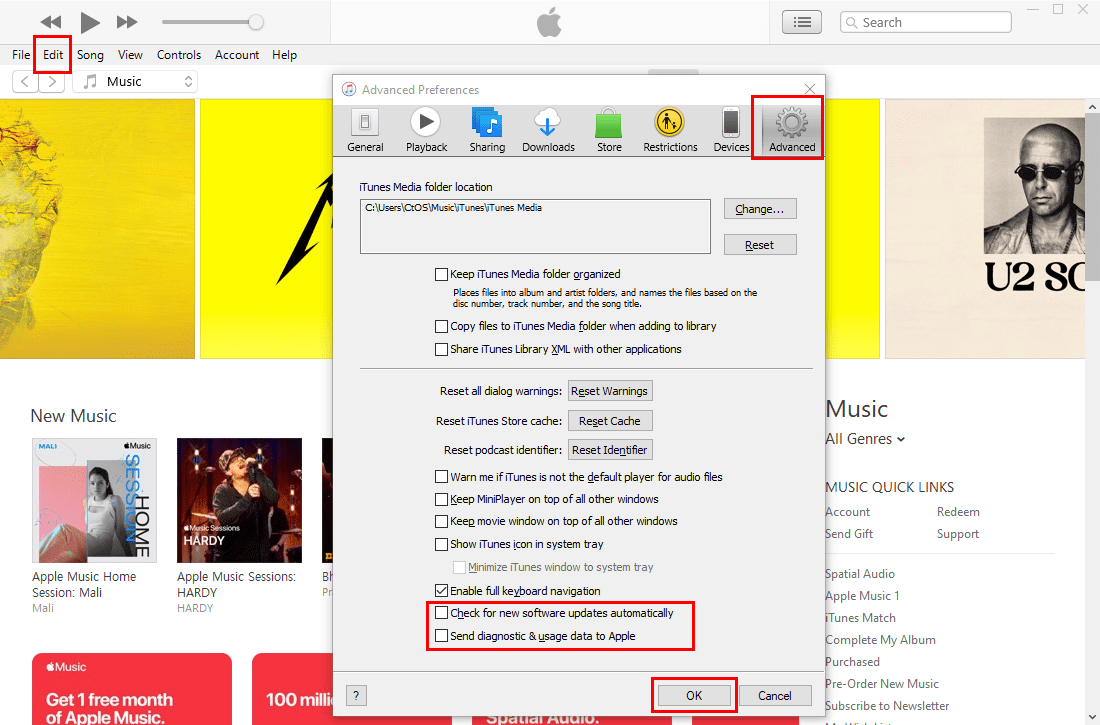Open the Controls menu
The height and width of the screenshot is (725, 1100).
178,55
